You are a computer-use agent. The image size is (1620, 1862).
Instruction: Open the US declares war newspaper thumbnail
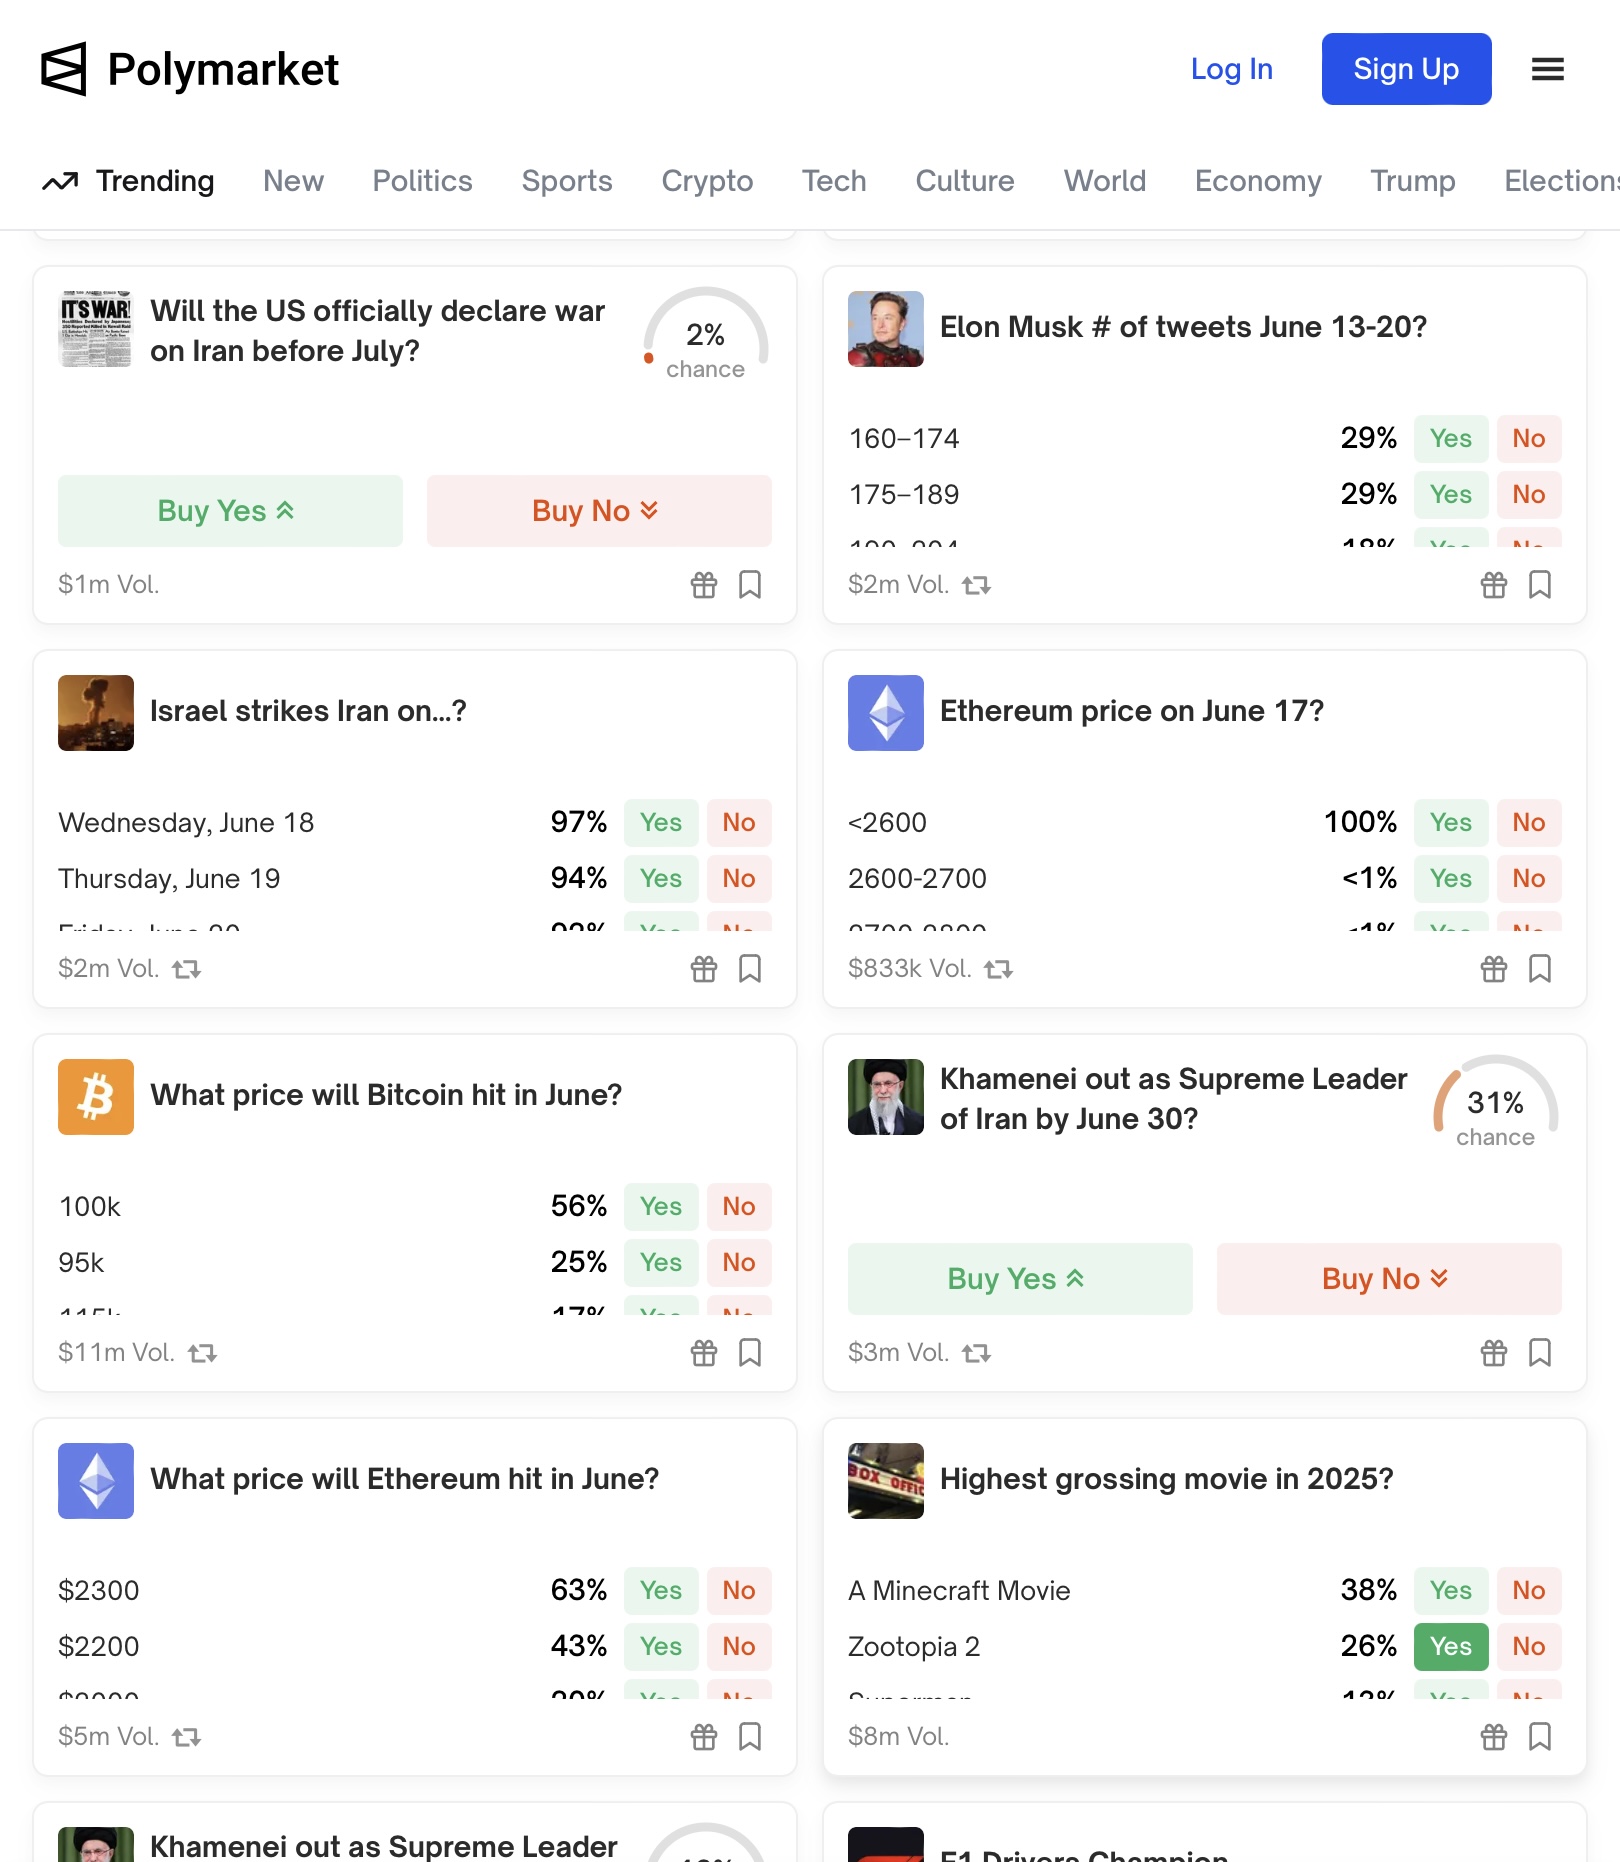(96, 329)
